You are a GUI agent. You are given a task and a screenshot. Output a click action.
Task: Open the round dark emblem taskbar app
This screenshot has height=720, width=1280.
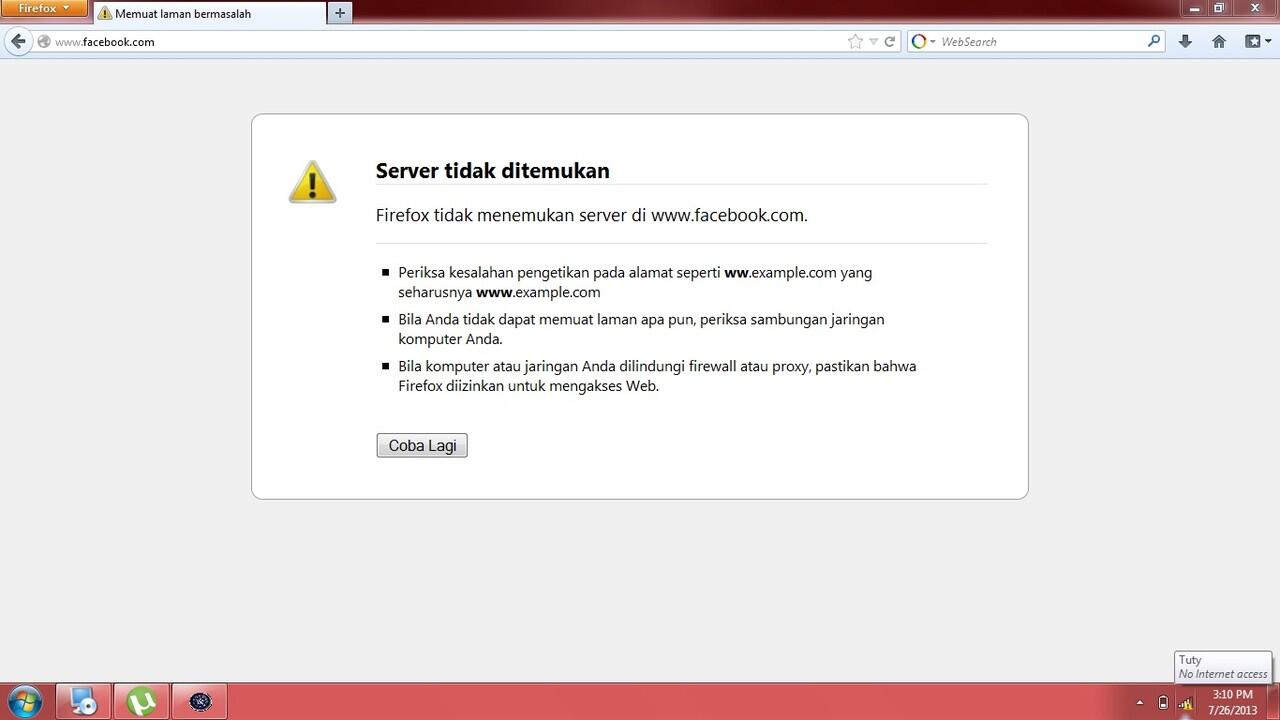click(200, 701)
